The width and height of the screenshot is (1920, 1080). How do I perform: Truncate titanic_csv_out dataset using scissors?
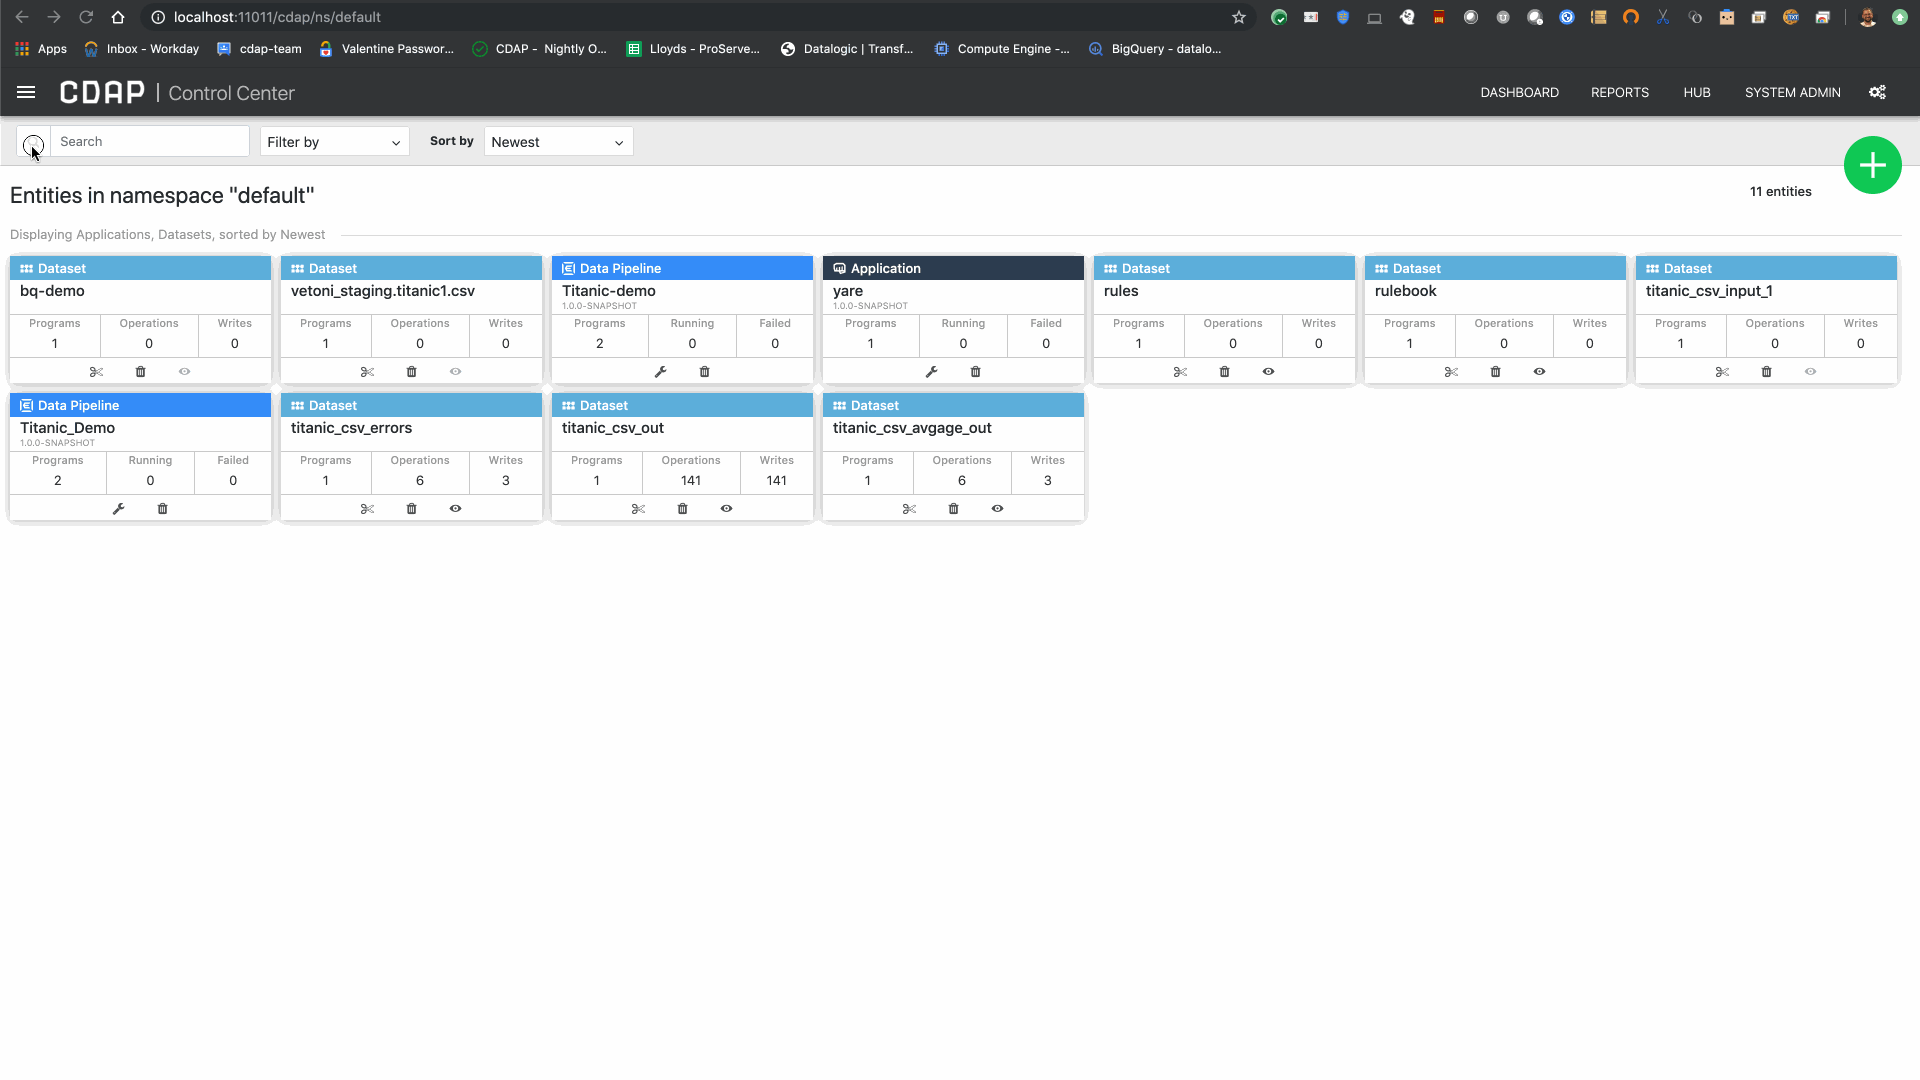(638, 509)
